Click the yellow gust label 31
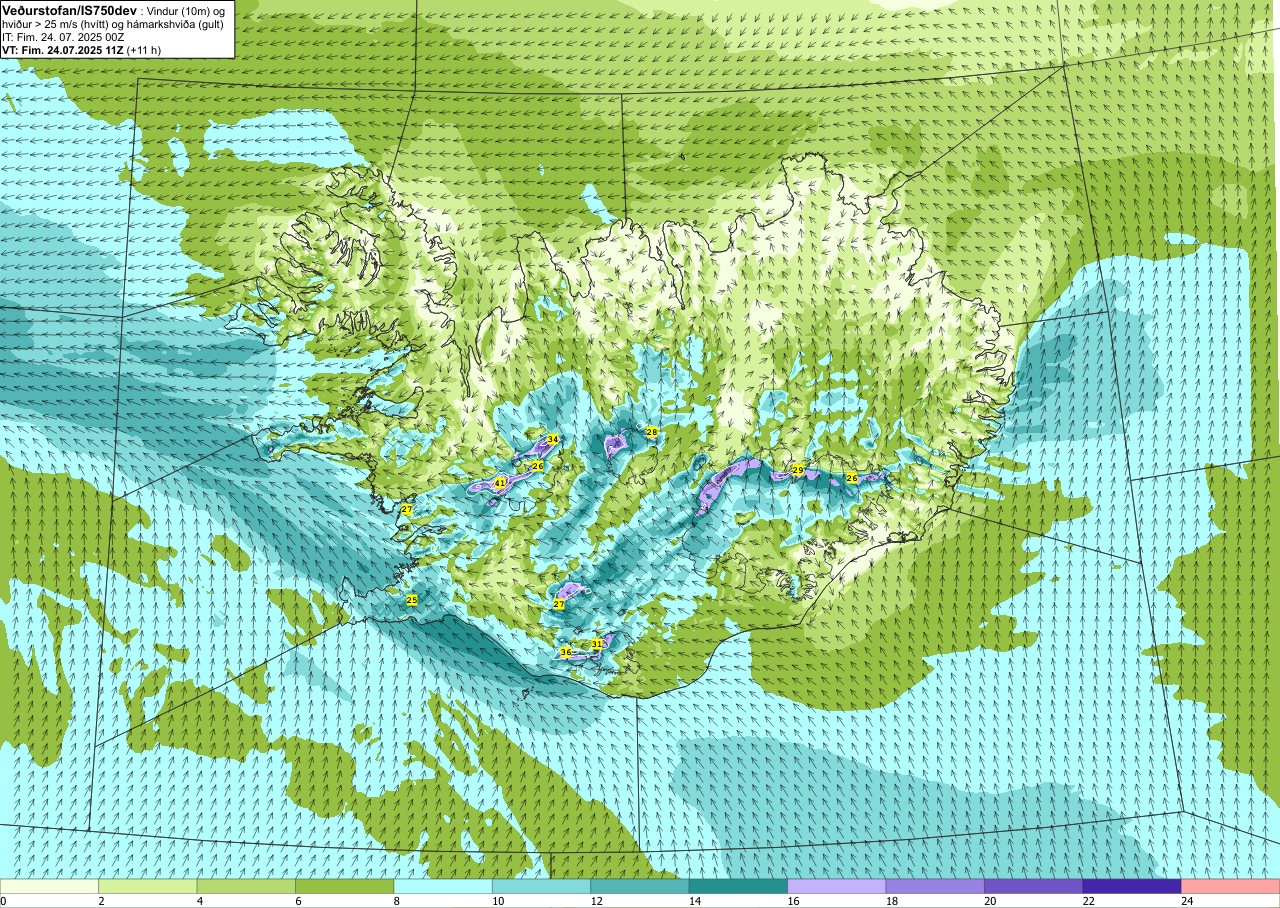The width and height of the screenshot is (1280, 908). pos(597,644)
